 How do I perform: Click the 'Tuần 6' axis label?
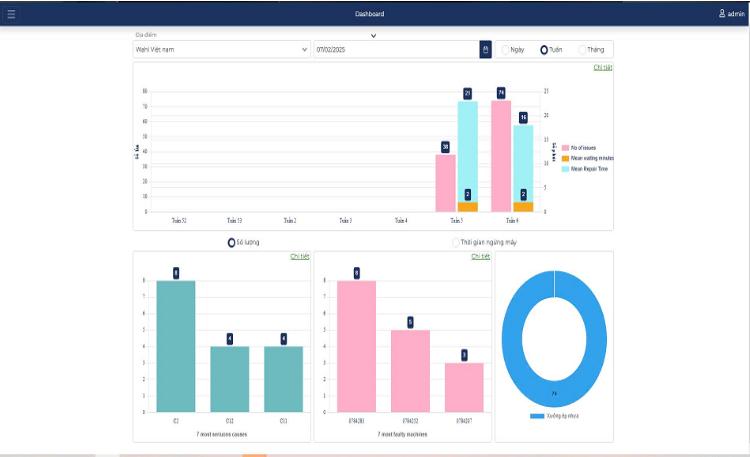point(512,221)
